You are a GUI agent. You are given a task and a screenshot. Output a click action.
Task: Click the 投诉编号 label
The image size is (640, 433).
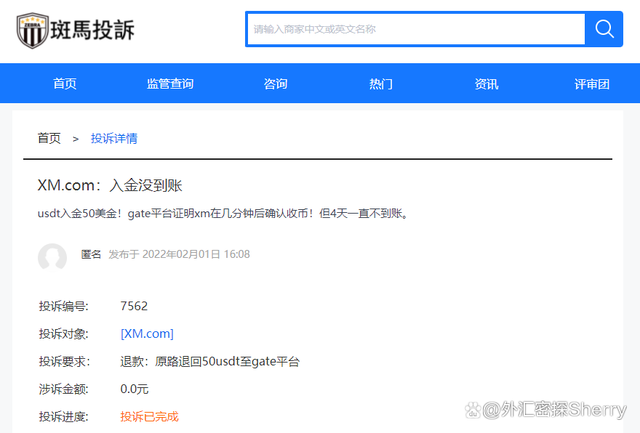point(63,306)
